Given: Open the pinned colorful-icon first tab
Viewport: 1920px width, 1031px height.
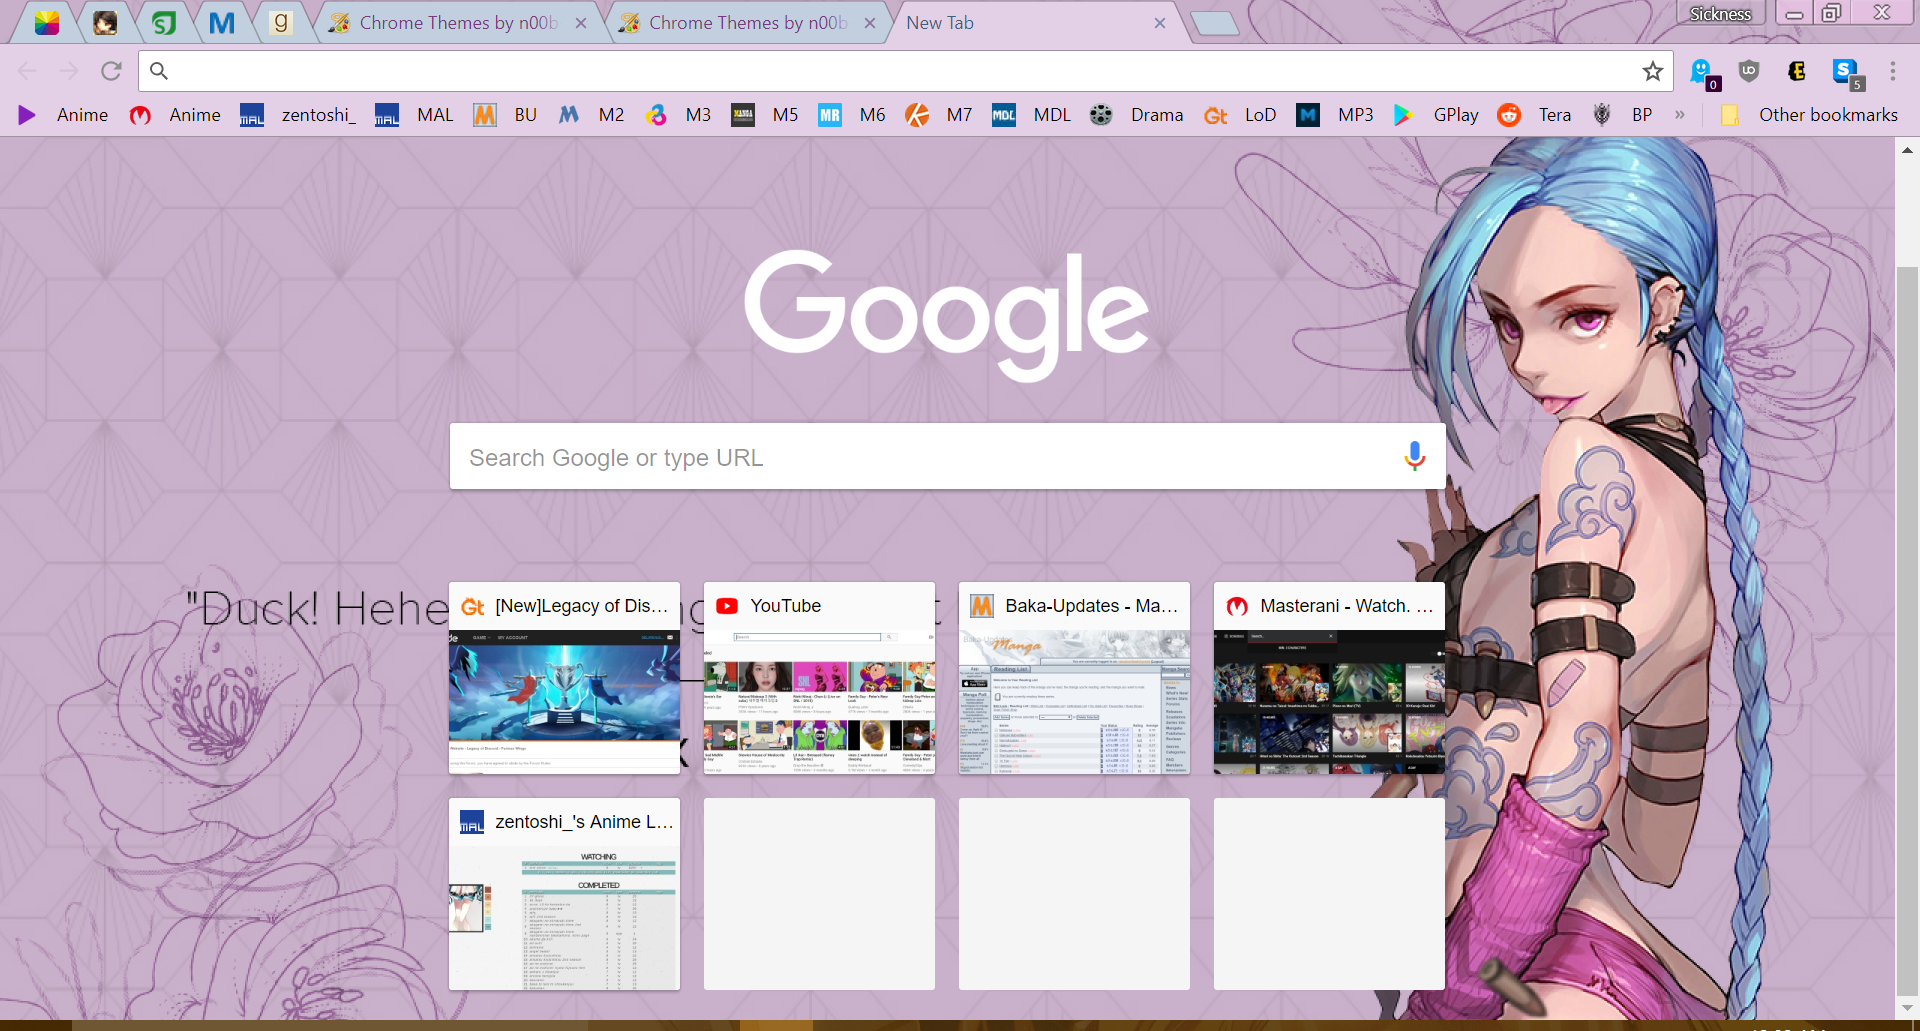Looking at the screenshot, I should point(47,22).
